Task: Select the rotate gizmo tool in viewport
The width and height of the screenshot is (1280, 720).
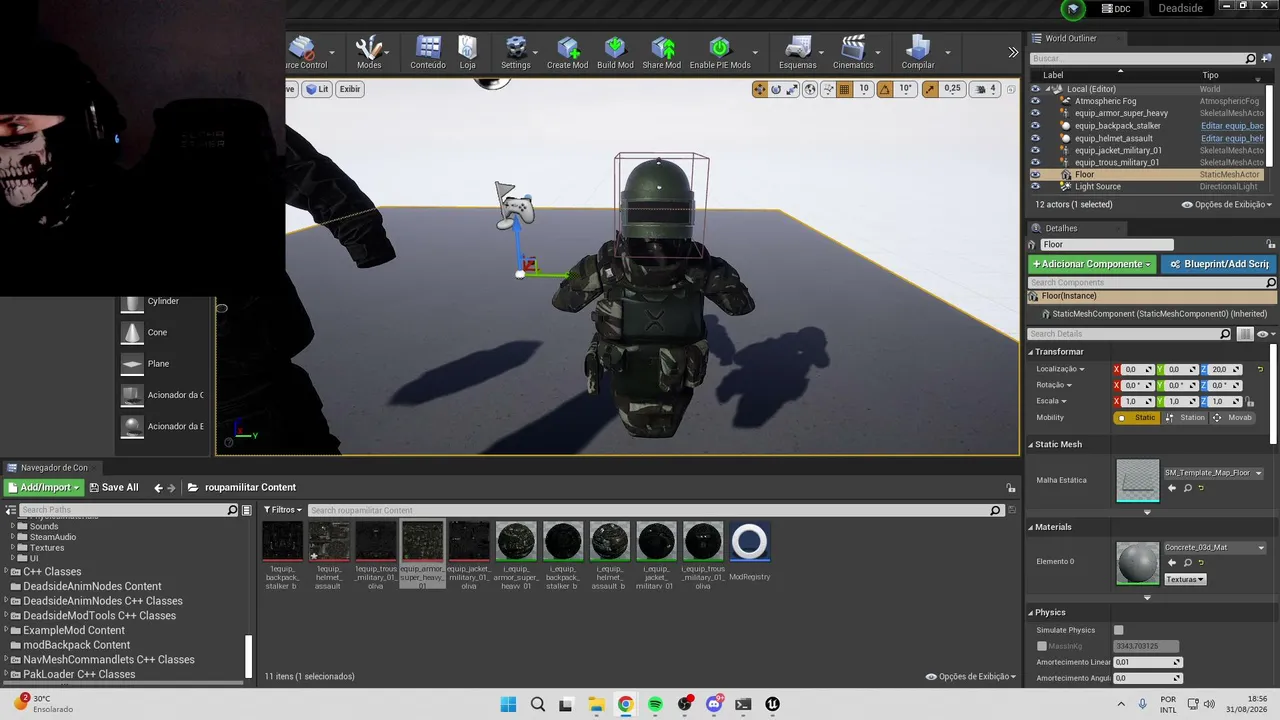Action: click(776, 89)
